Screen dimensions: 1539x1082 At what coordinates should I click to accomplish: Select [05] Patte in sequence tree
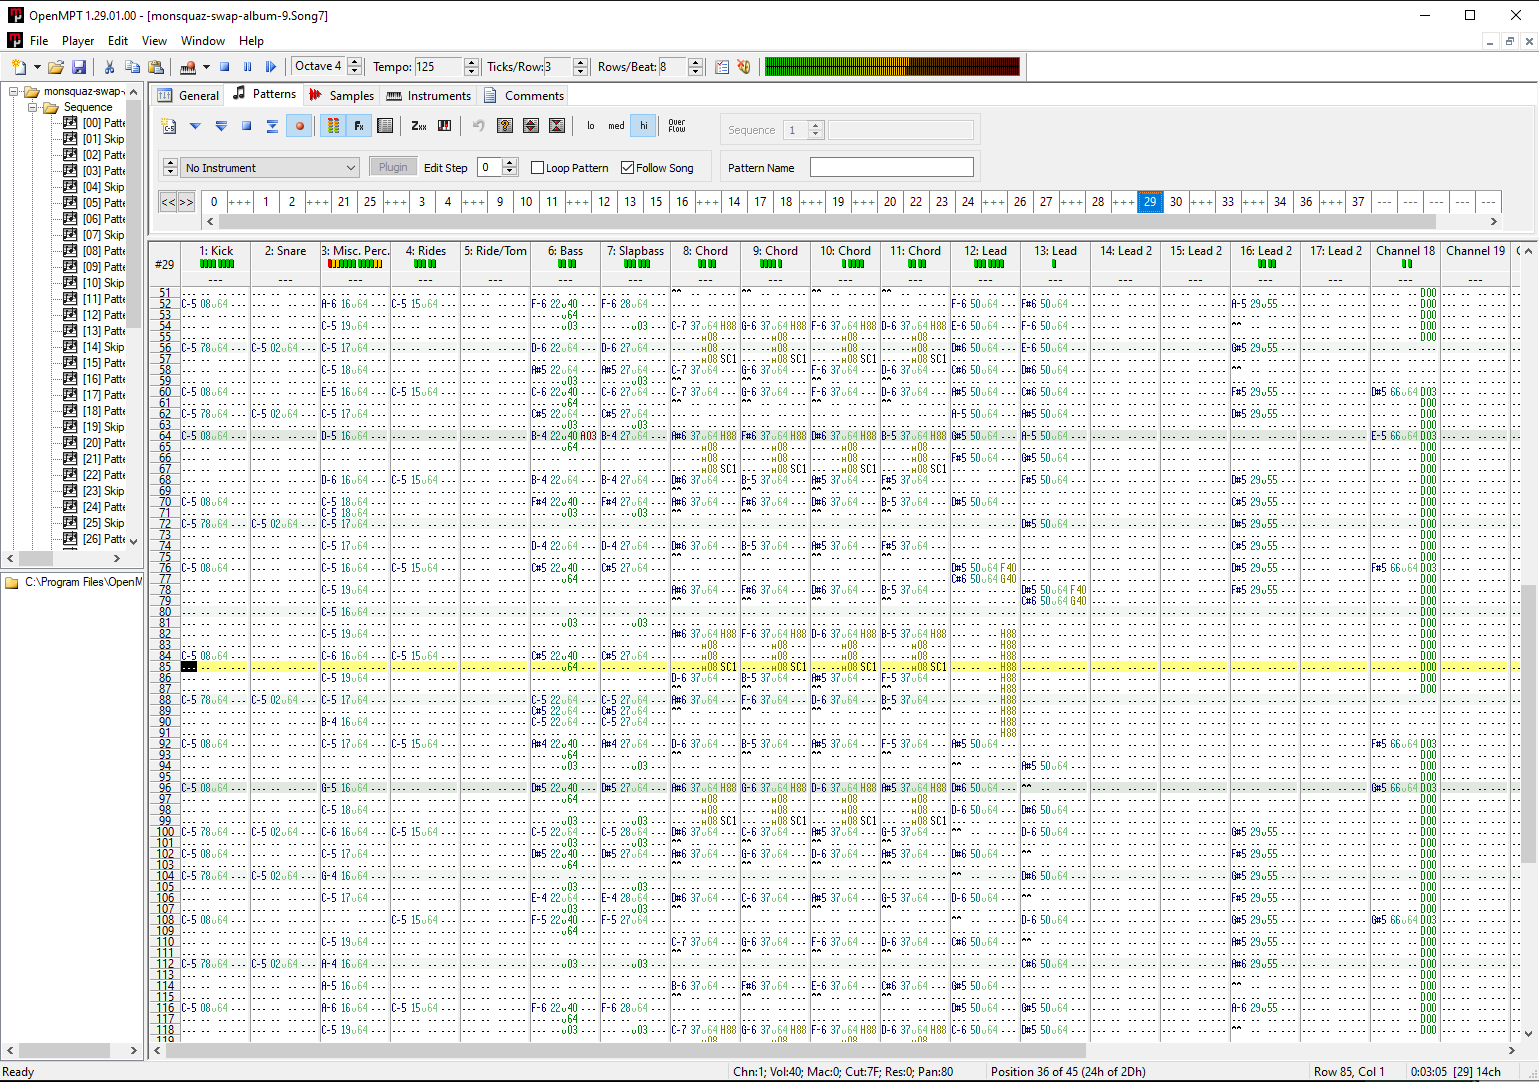104,203
